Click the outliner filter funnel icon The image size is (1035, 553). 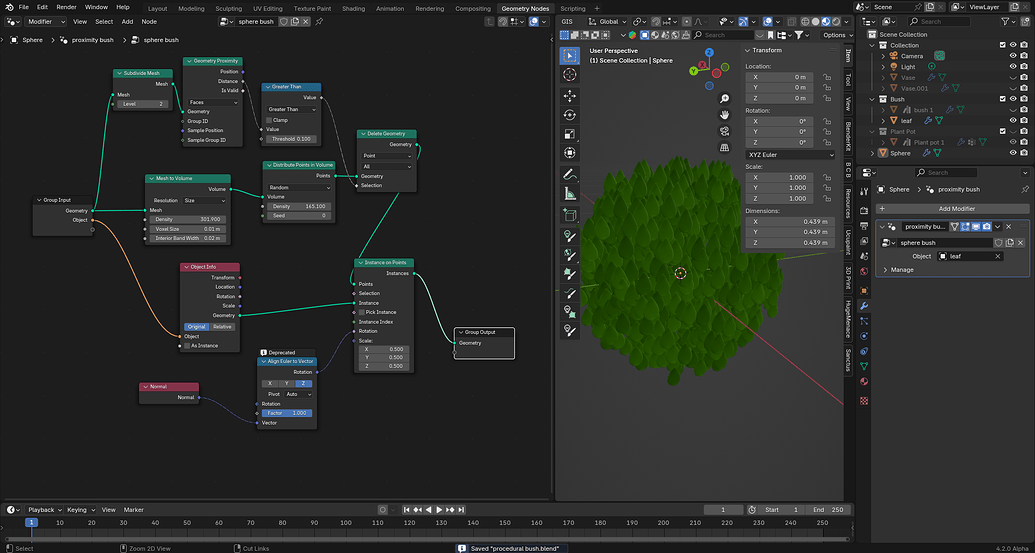click(1006, 22)
